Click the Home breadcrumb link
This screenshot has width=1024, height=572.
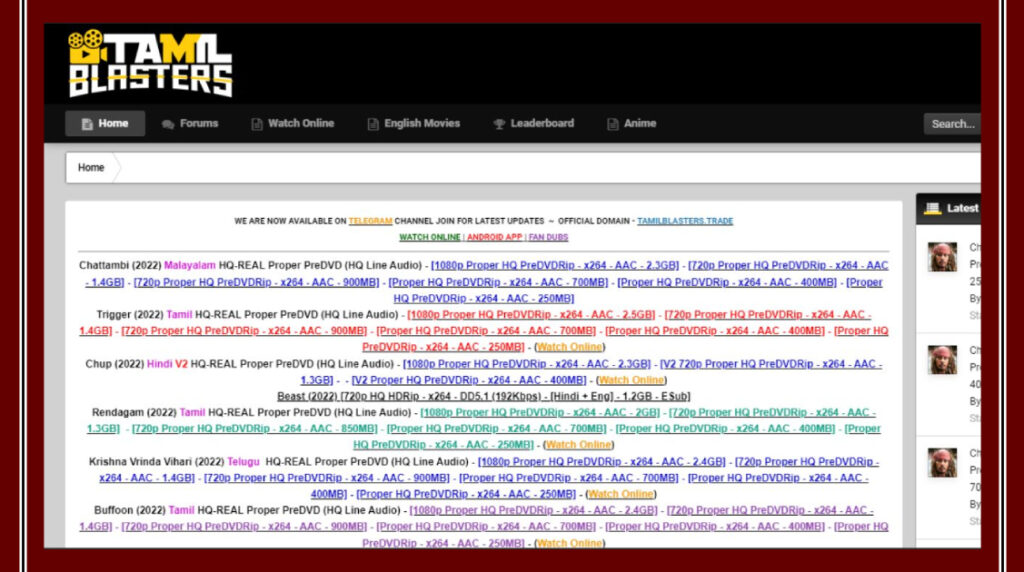click(x=91, y=168)
